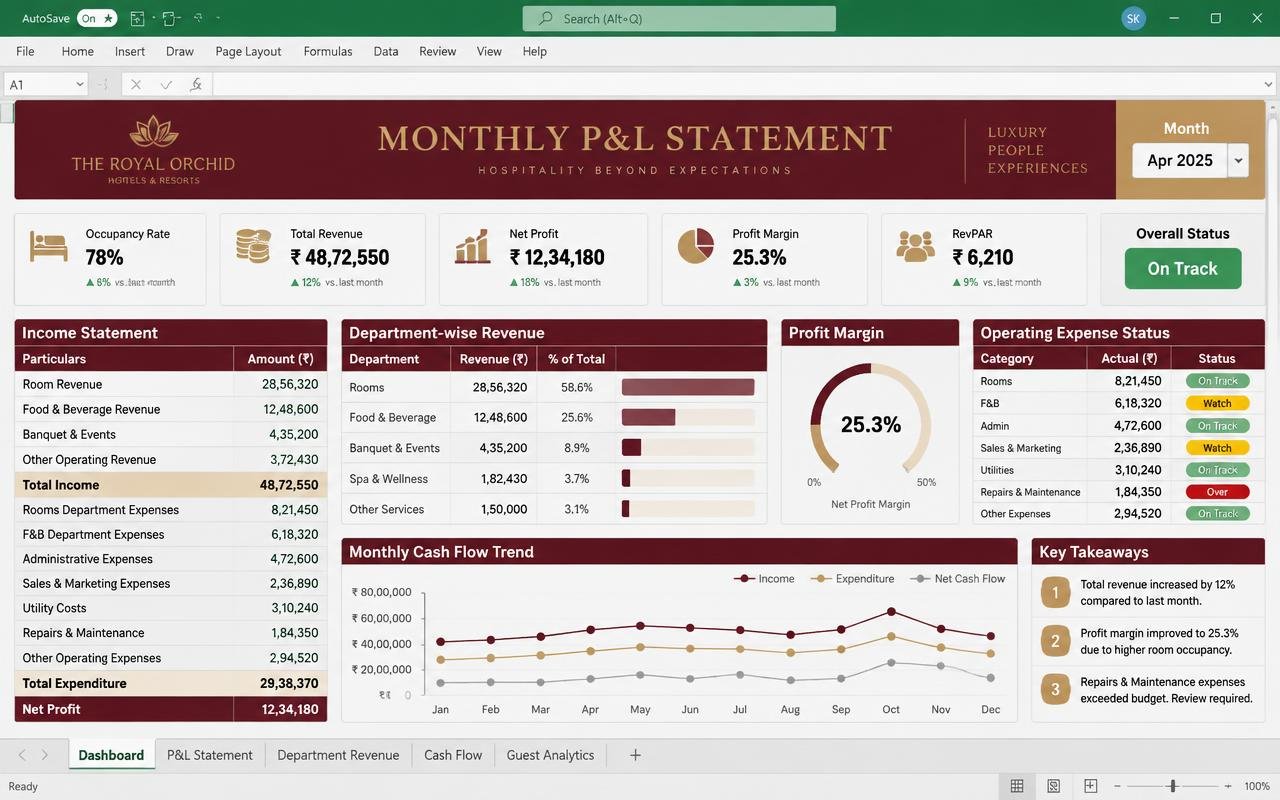Click the Occupancy Rate bed icon
Image resolution: width=1280 pixels, height=800 pixels.
coord(49,246)
